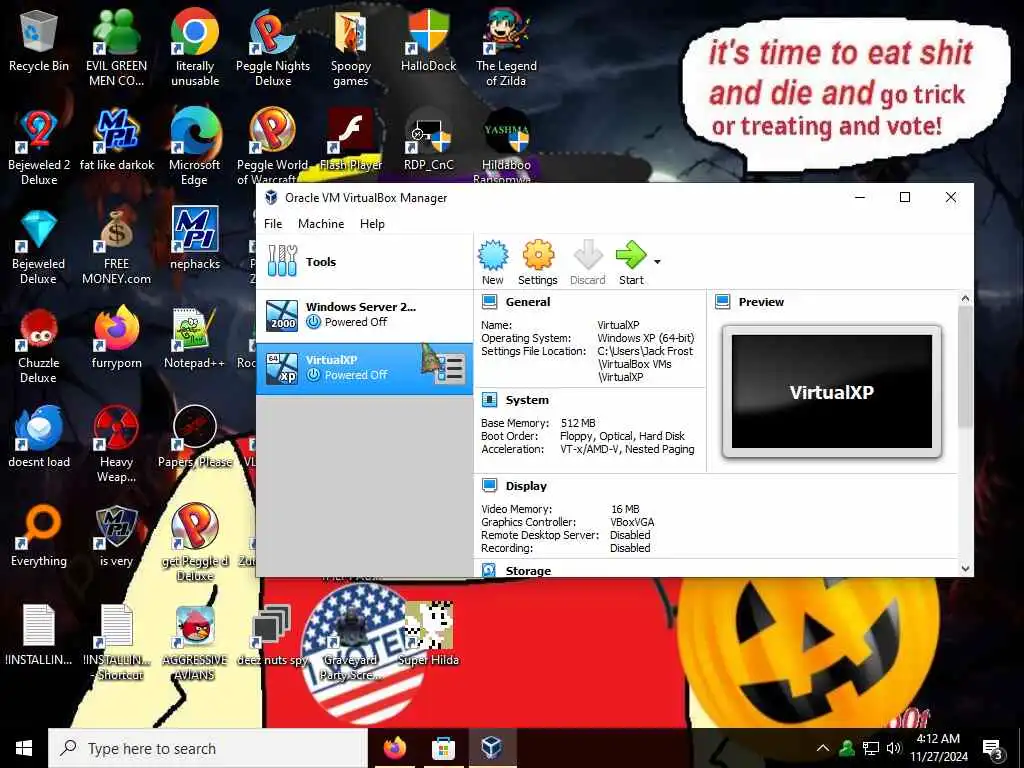Select the Heavy Weapon desktop icon
Viewport: 1024px width, 768px height.
[x=116, y=444]
